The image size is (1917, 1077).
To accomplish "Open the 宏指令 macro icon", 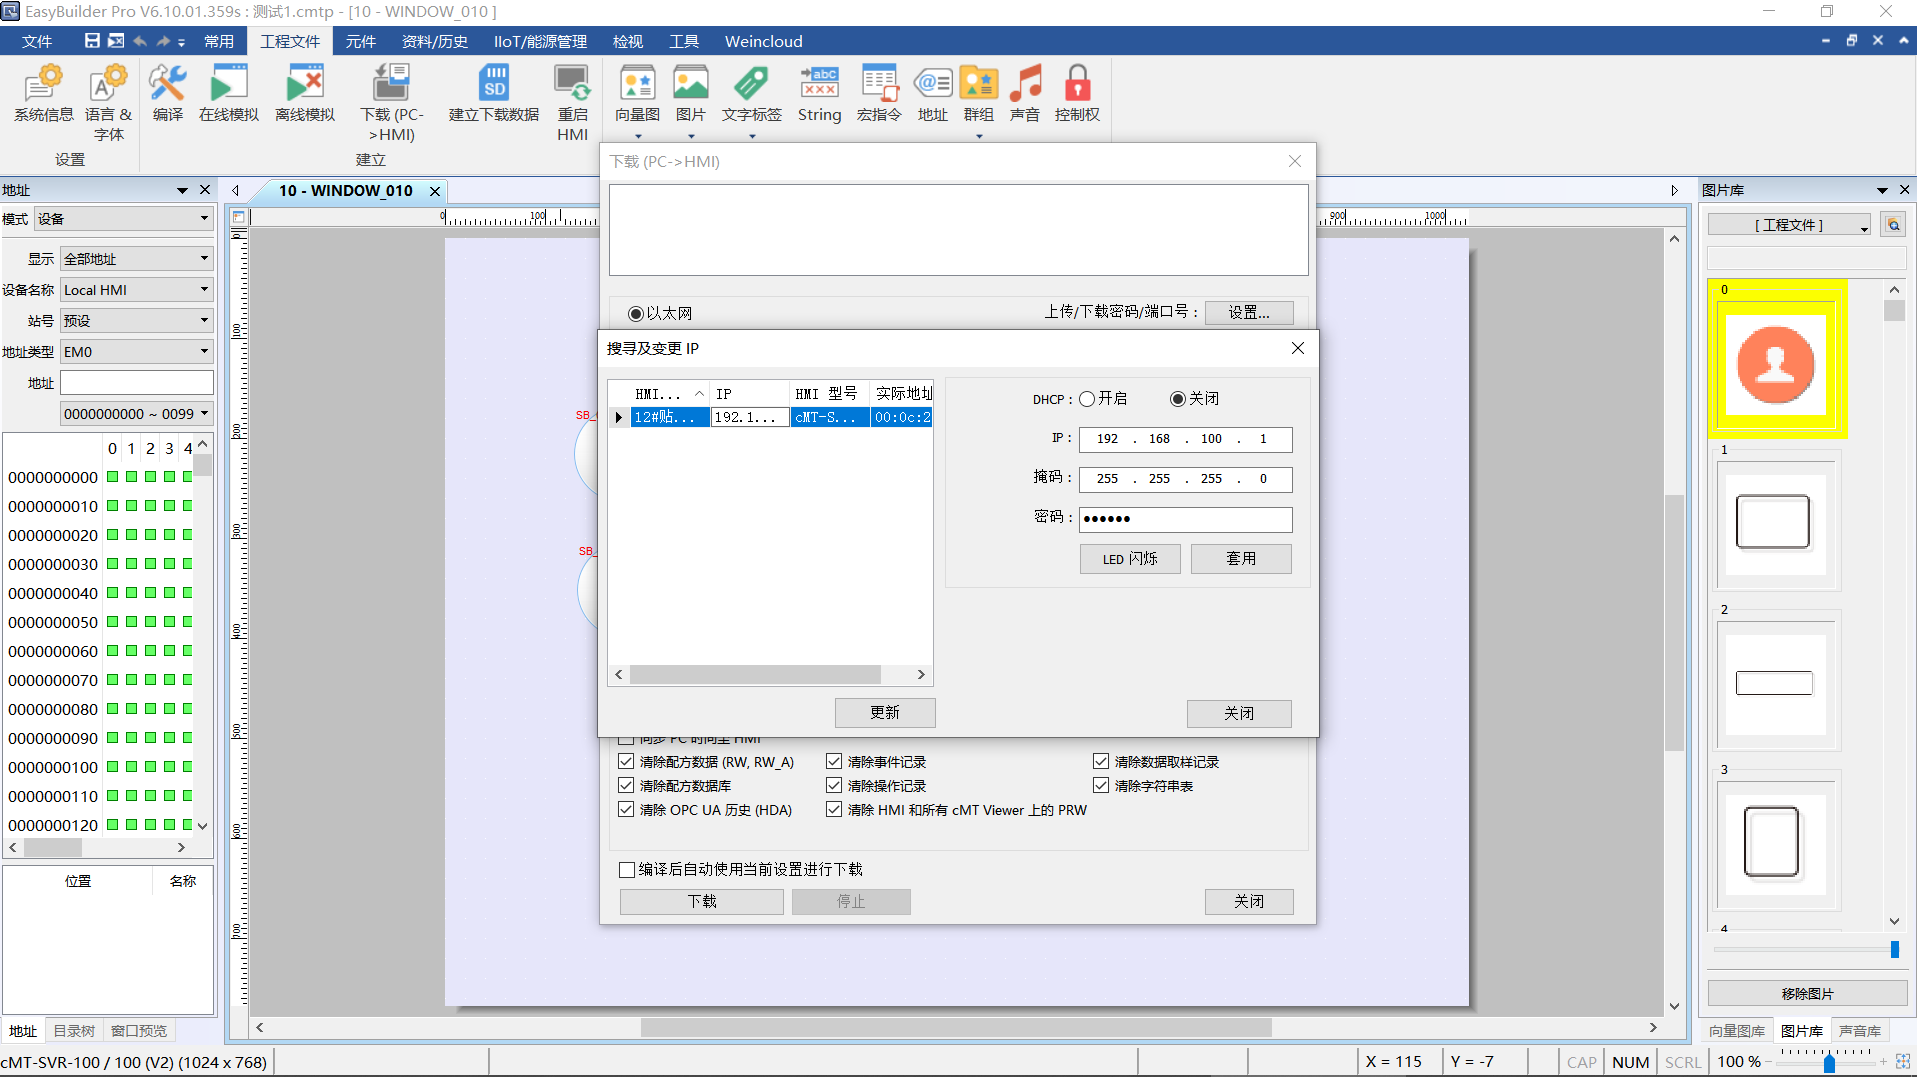I will click(879, 85).
